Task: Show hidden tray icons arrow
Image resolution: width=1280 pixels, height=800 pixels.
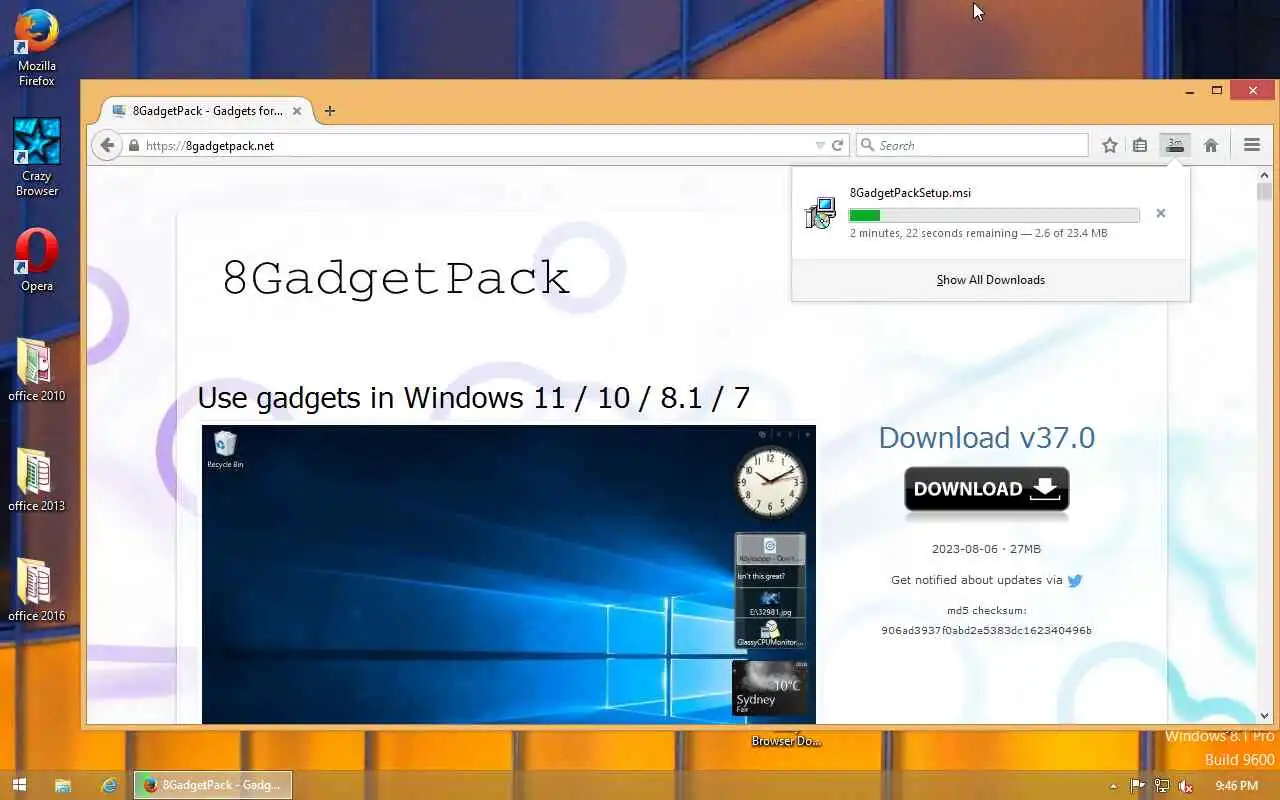Action: (1113, 786)
